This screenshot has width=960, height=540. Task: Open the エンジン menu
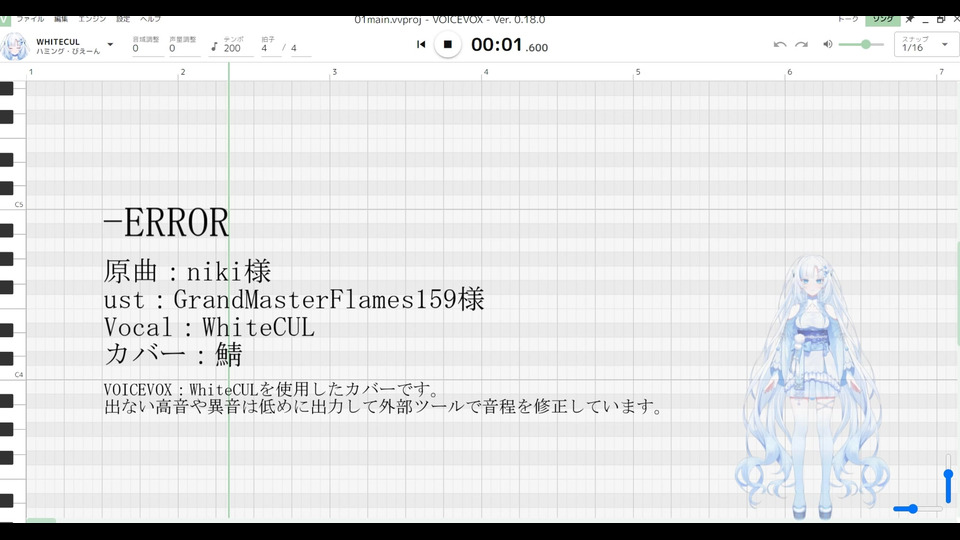coord(92,19)
